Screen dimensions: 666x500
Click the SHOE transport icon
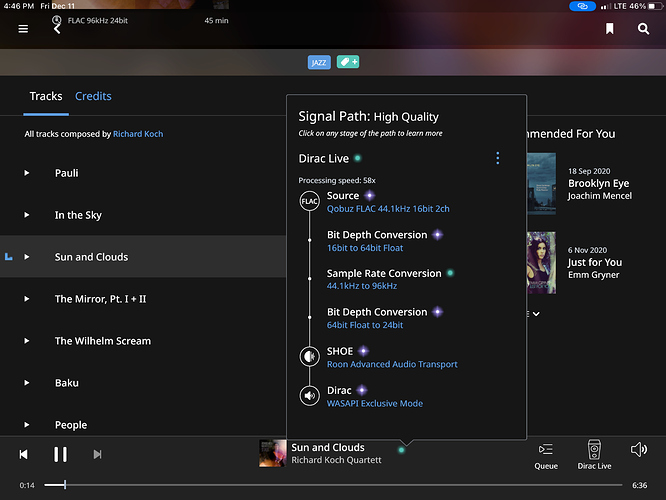(x=310, y=356)
